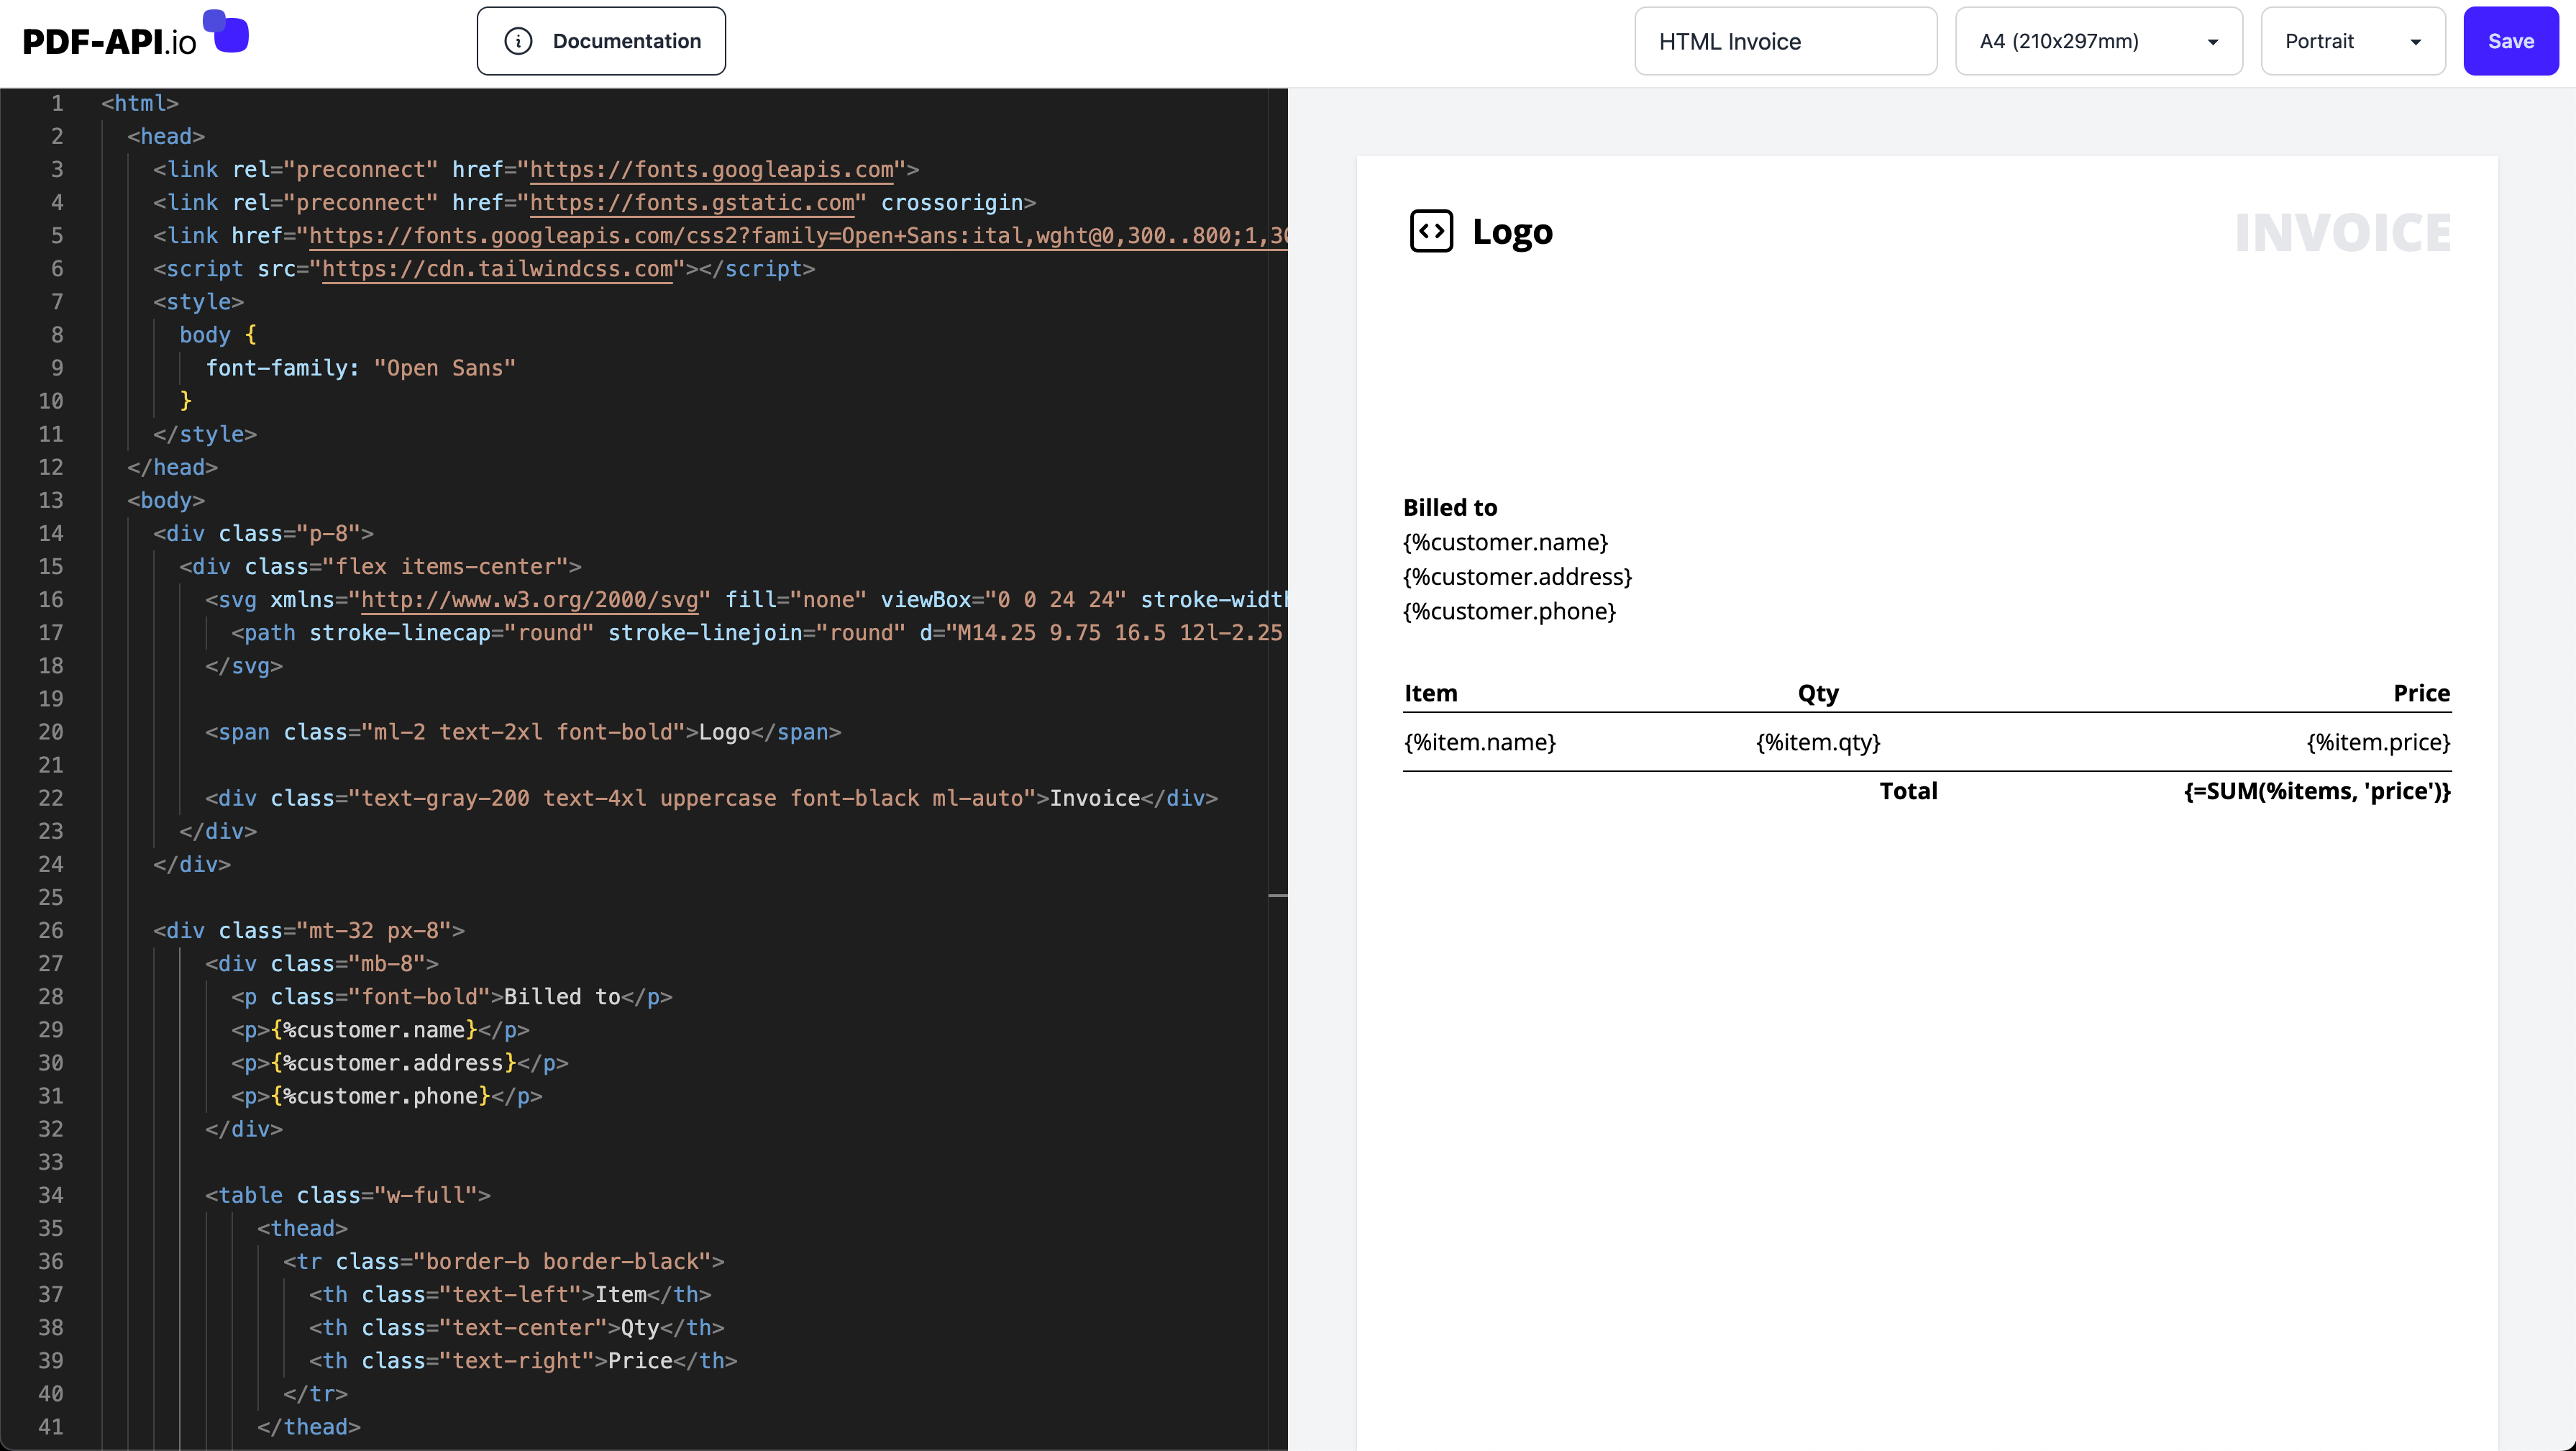Click the {%customer.address} code on line 30

click(400, 1063)
